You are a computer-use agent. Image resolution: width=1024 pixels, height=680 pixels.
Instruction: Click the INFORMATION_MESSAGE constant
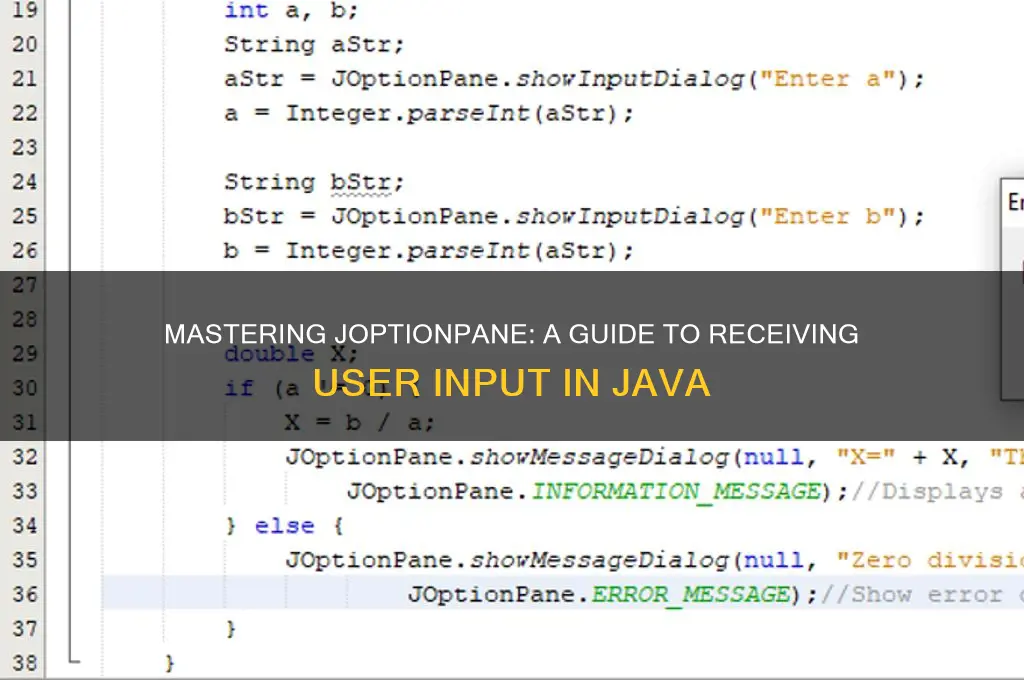tap(676, 491)
